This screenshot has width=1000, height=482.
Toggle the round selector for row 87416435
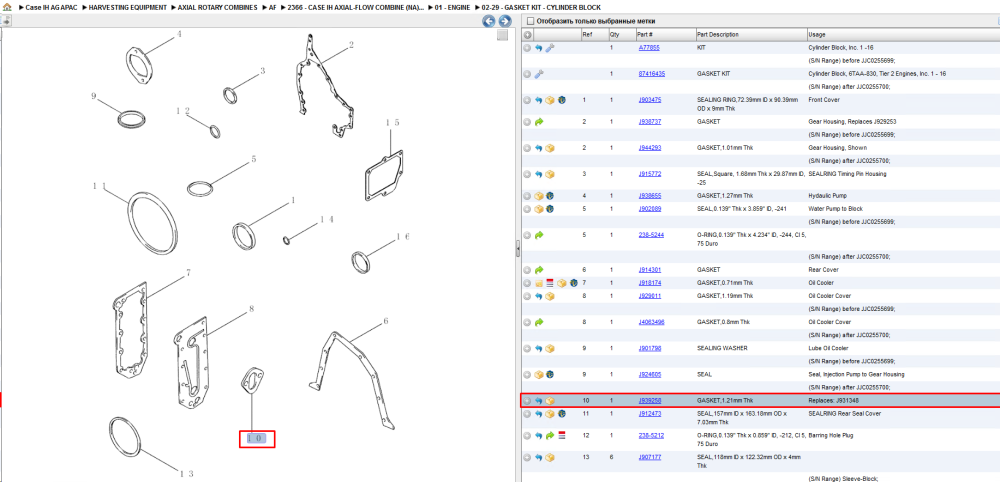click(527, 74)
